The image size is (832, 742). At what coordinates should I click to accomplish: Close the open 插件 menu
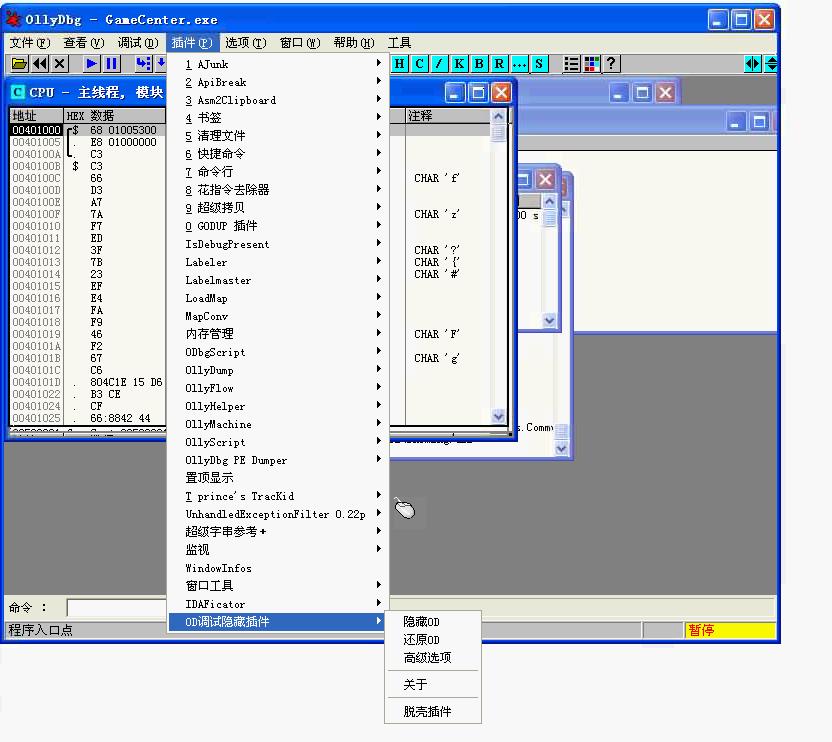[x=192, y=42]
